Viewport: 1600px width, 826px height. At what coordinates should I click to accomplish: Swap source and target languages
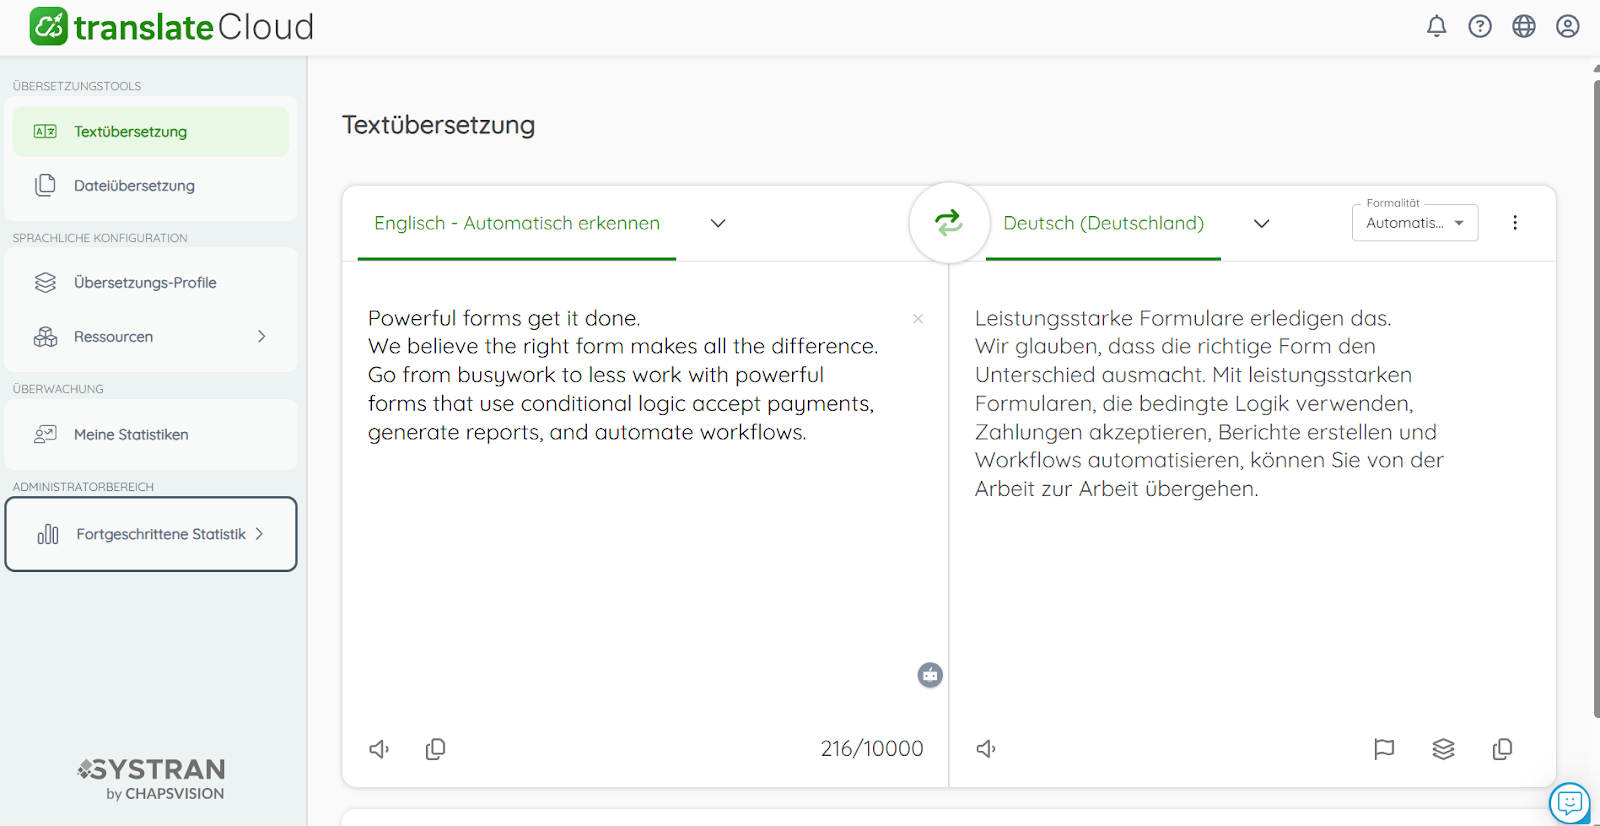click(x=948, y=223)
